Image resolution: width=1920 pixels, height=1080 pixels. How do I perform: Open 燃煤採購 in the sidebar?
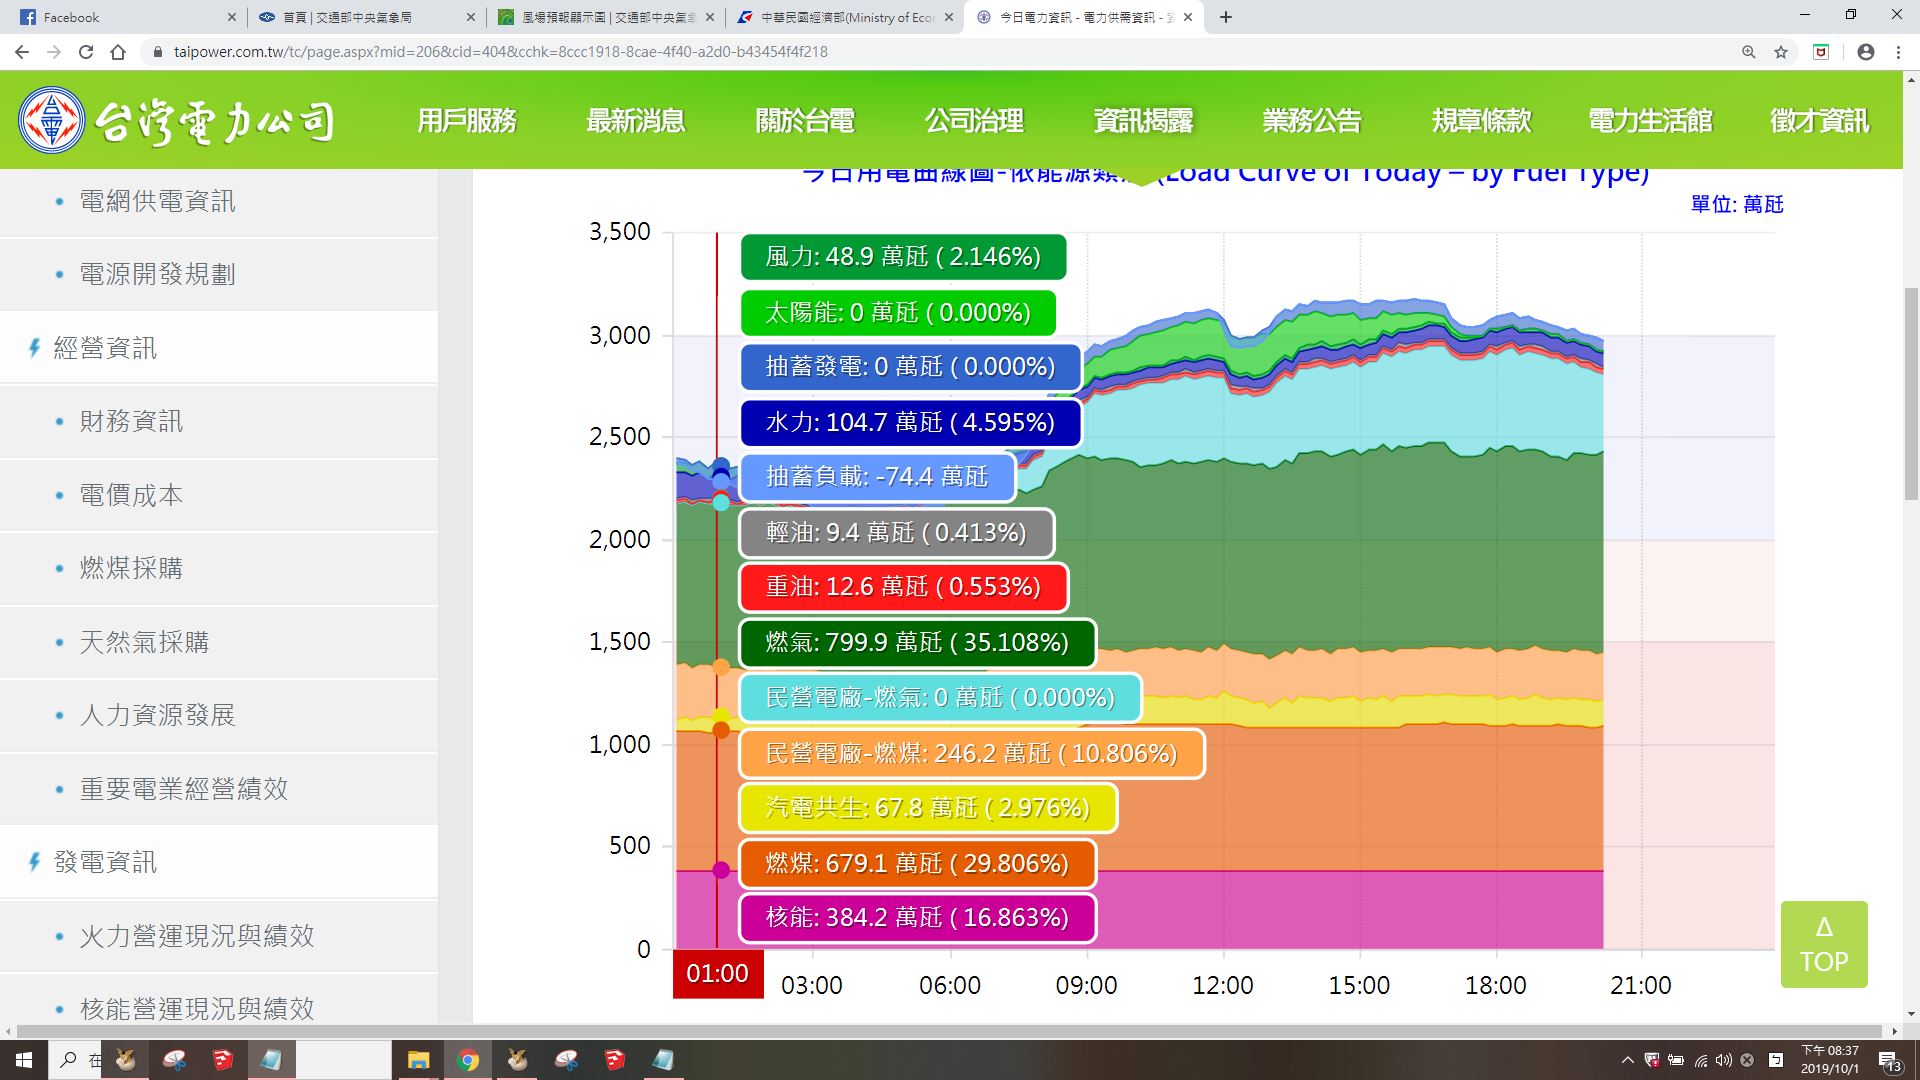[219, 568]
